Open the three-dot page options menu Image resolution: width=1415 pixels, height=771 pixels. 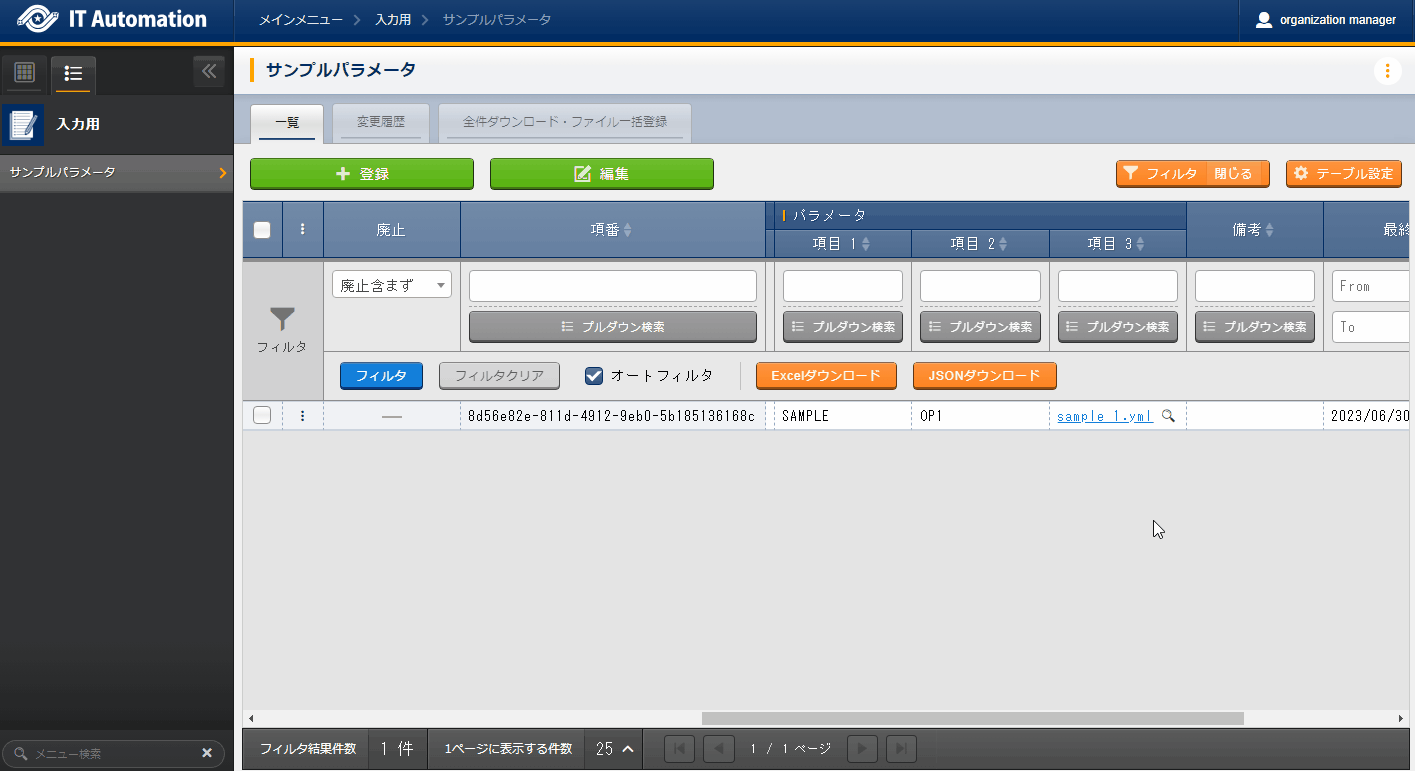pos(1387,71)
